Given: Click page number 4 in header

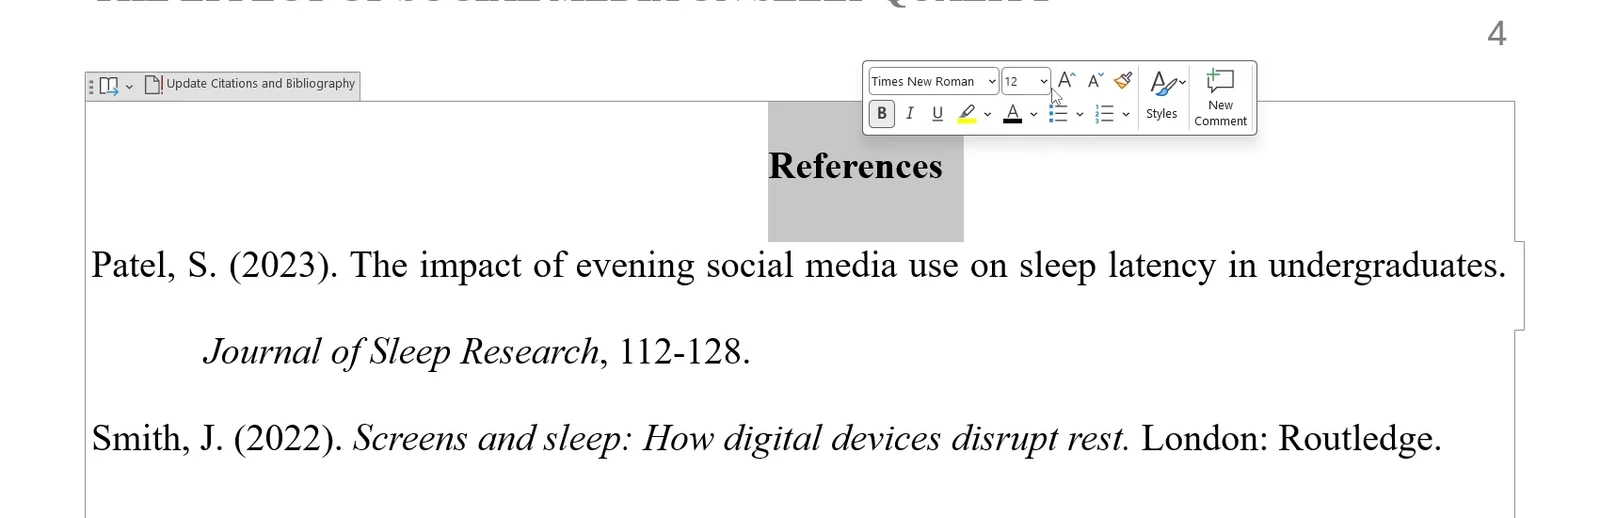Looking at the screenshot, I should (x=1496, y=34).
